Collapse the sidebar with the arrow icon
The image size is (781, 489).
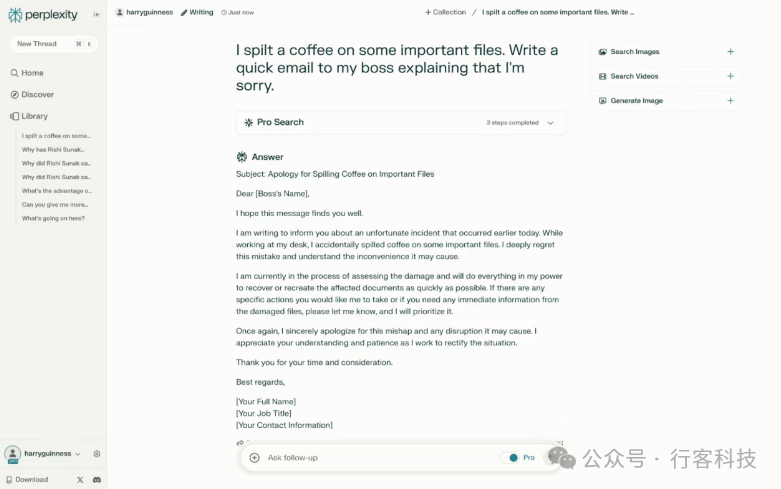coord(96,14)
